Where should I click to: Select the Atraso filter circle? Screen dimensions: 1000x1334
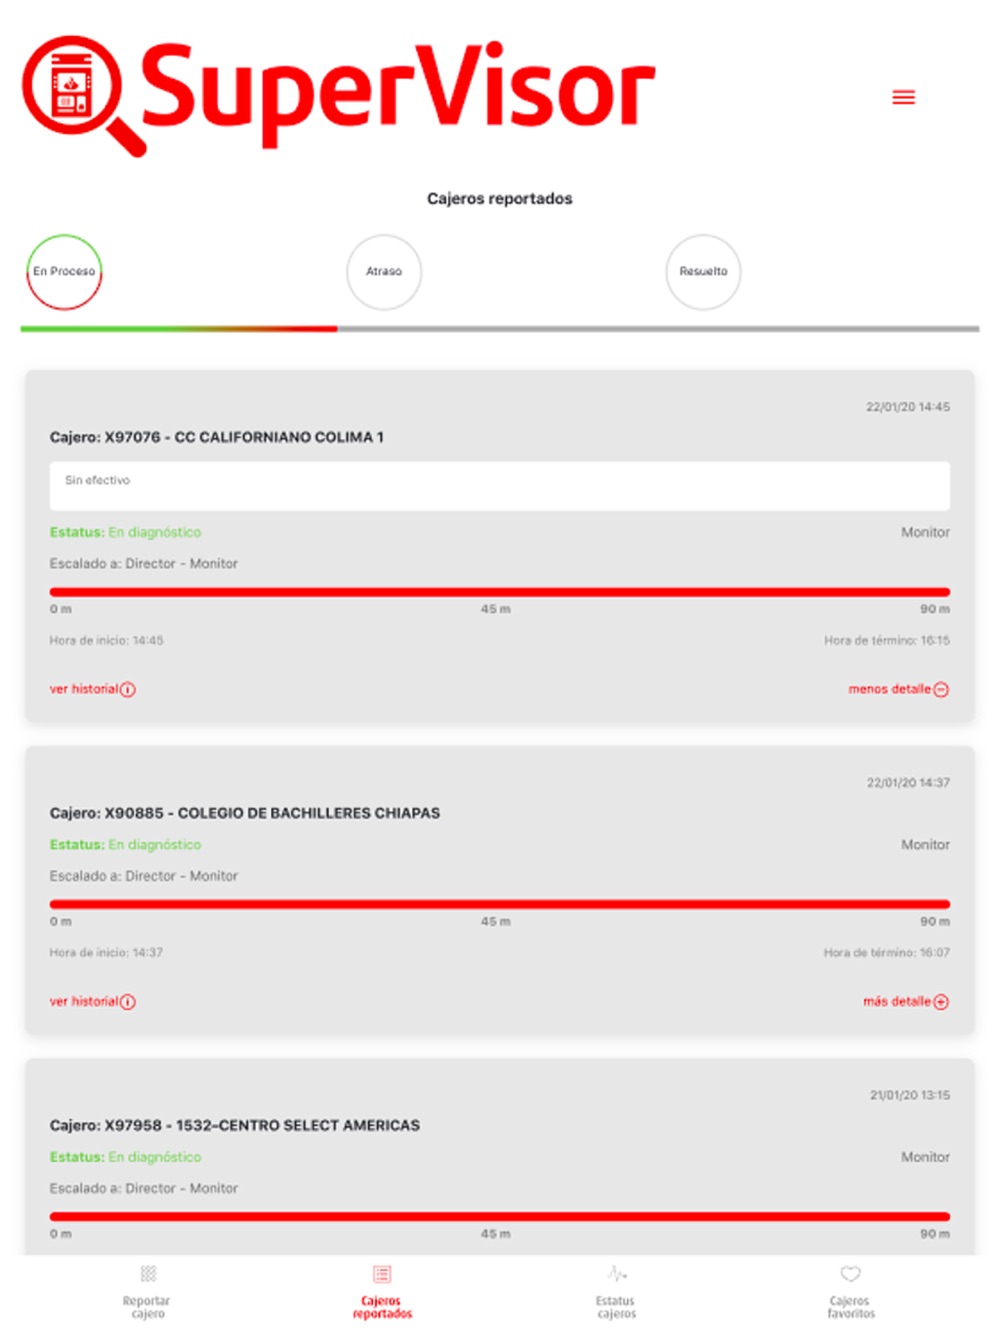(384, 272)
